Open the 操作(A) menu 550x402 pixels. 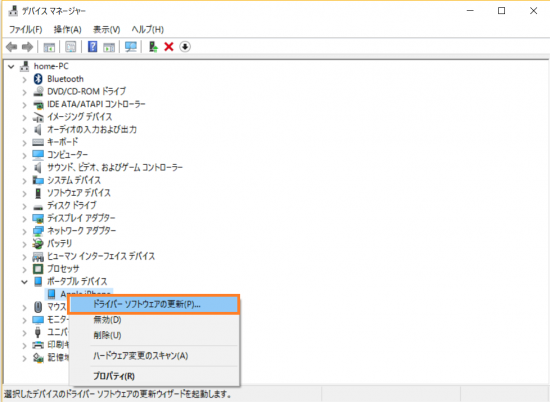(67, 29)
